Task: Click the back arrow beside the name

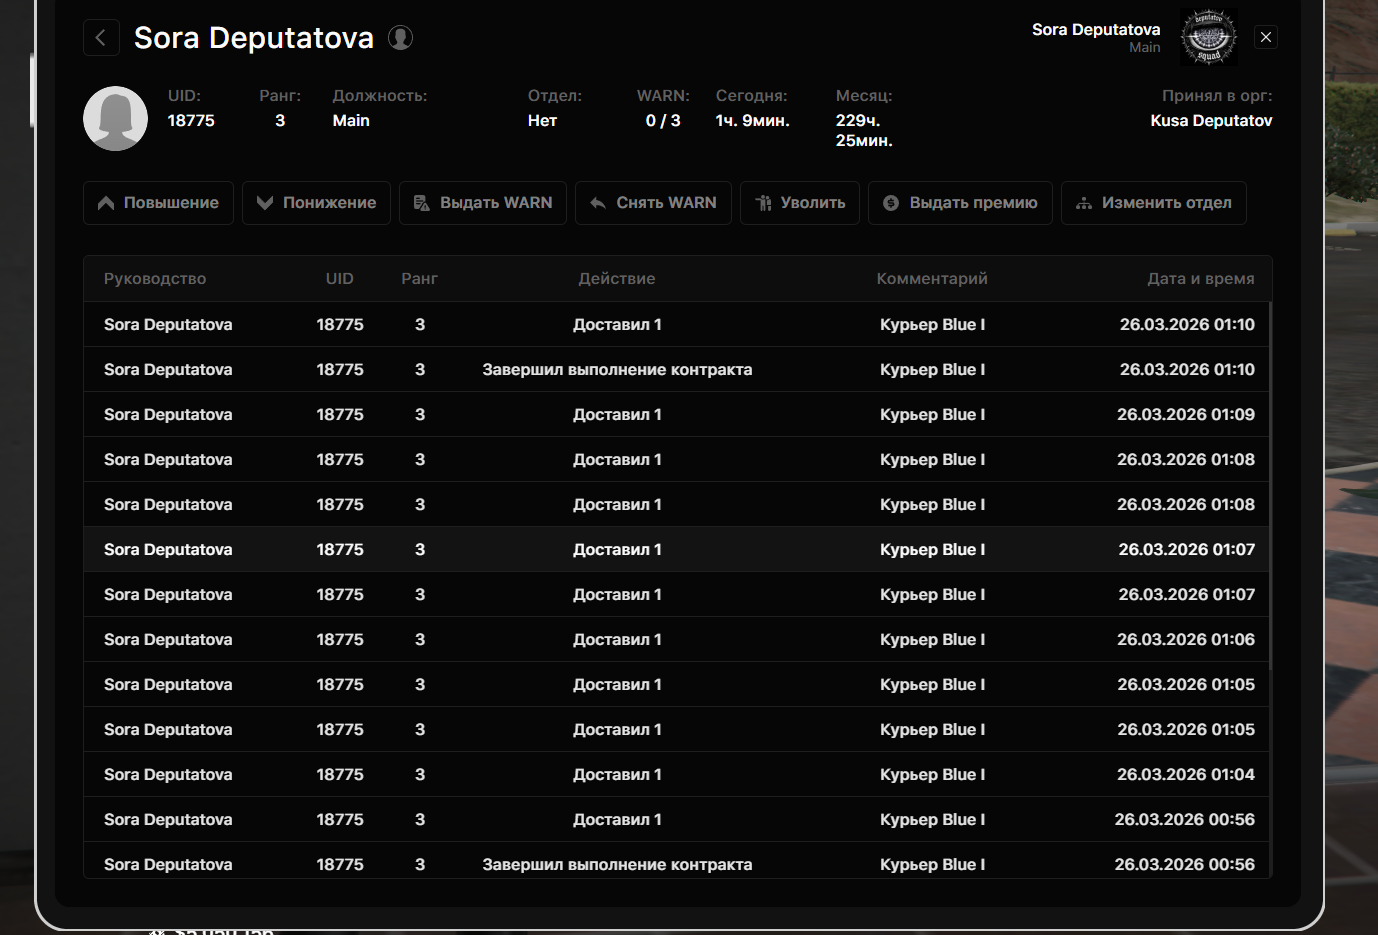Action: pyautogui.click(x=101, y=38)
